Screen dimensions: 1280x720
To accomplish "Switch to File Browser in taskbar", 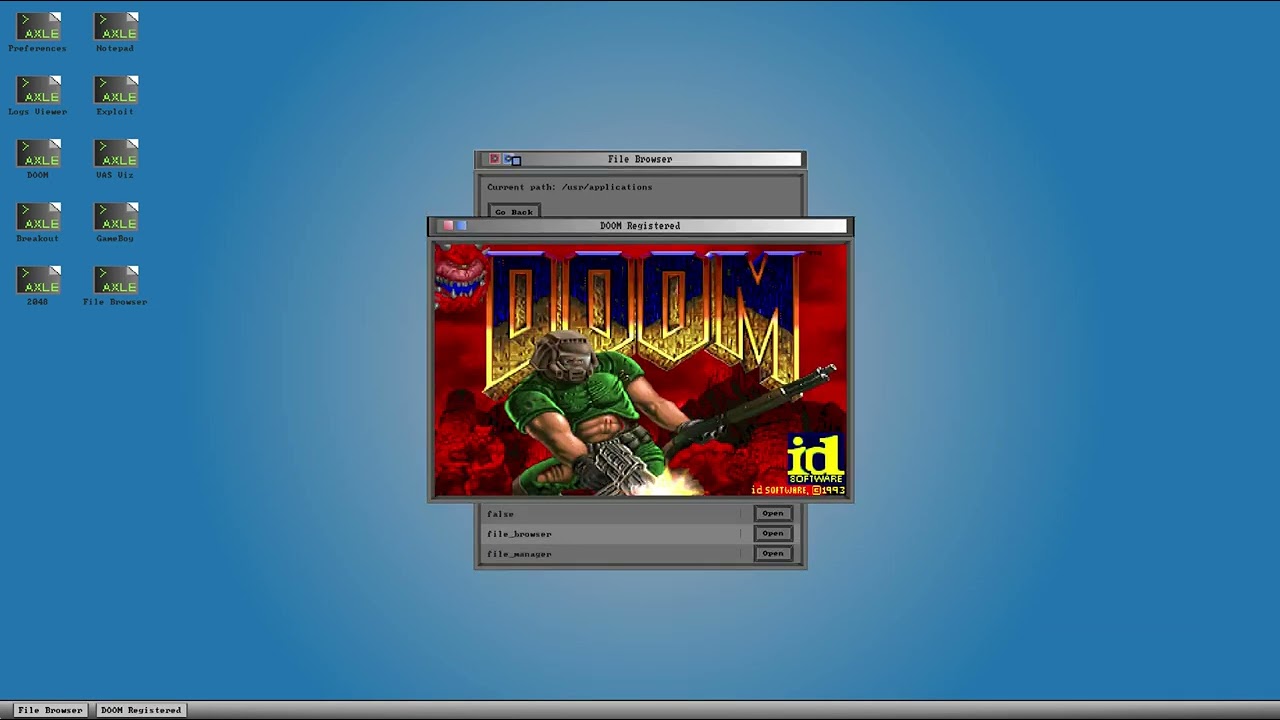I will coord(50,710).
